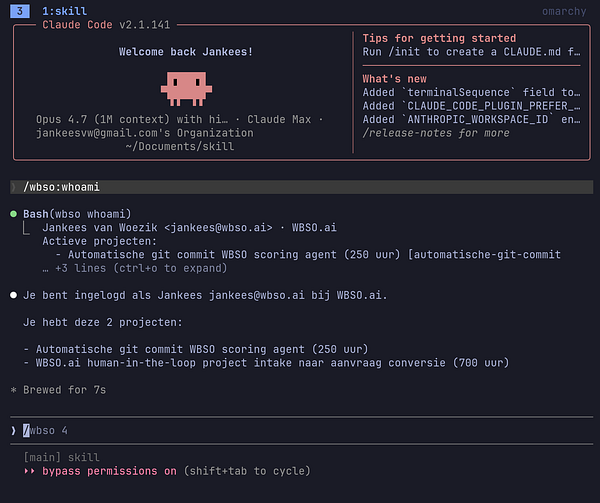600x503 pixels.
Task: Click the ~/Documents/skill path
Action: click(x=179, y=147)
